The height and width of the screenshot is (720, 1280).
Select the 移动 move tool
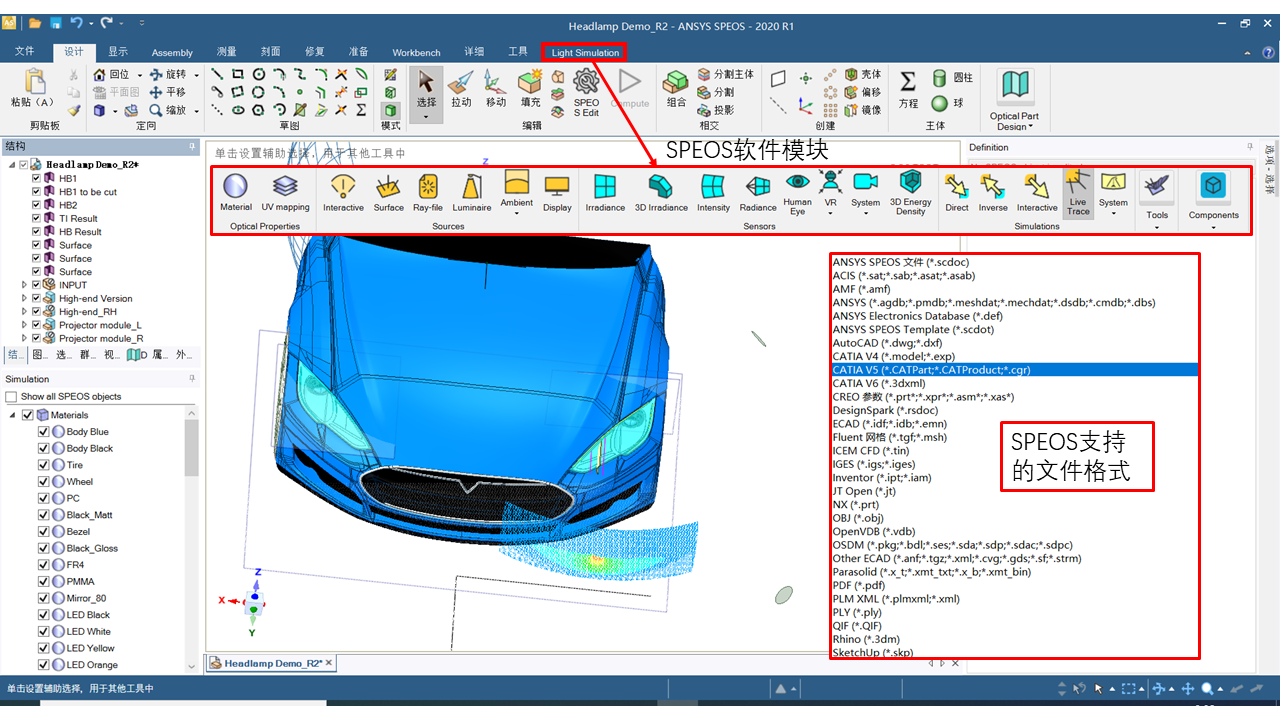496,88
